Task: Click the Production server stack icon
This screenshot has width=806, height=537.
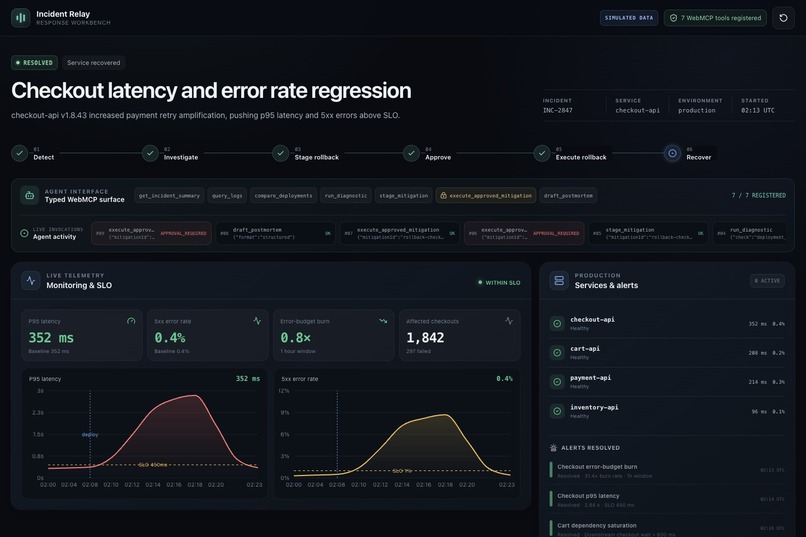Action: coord(559,281)
